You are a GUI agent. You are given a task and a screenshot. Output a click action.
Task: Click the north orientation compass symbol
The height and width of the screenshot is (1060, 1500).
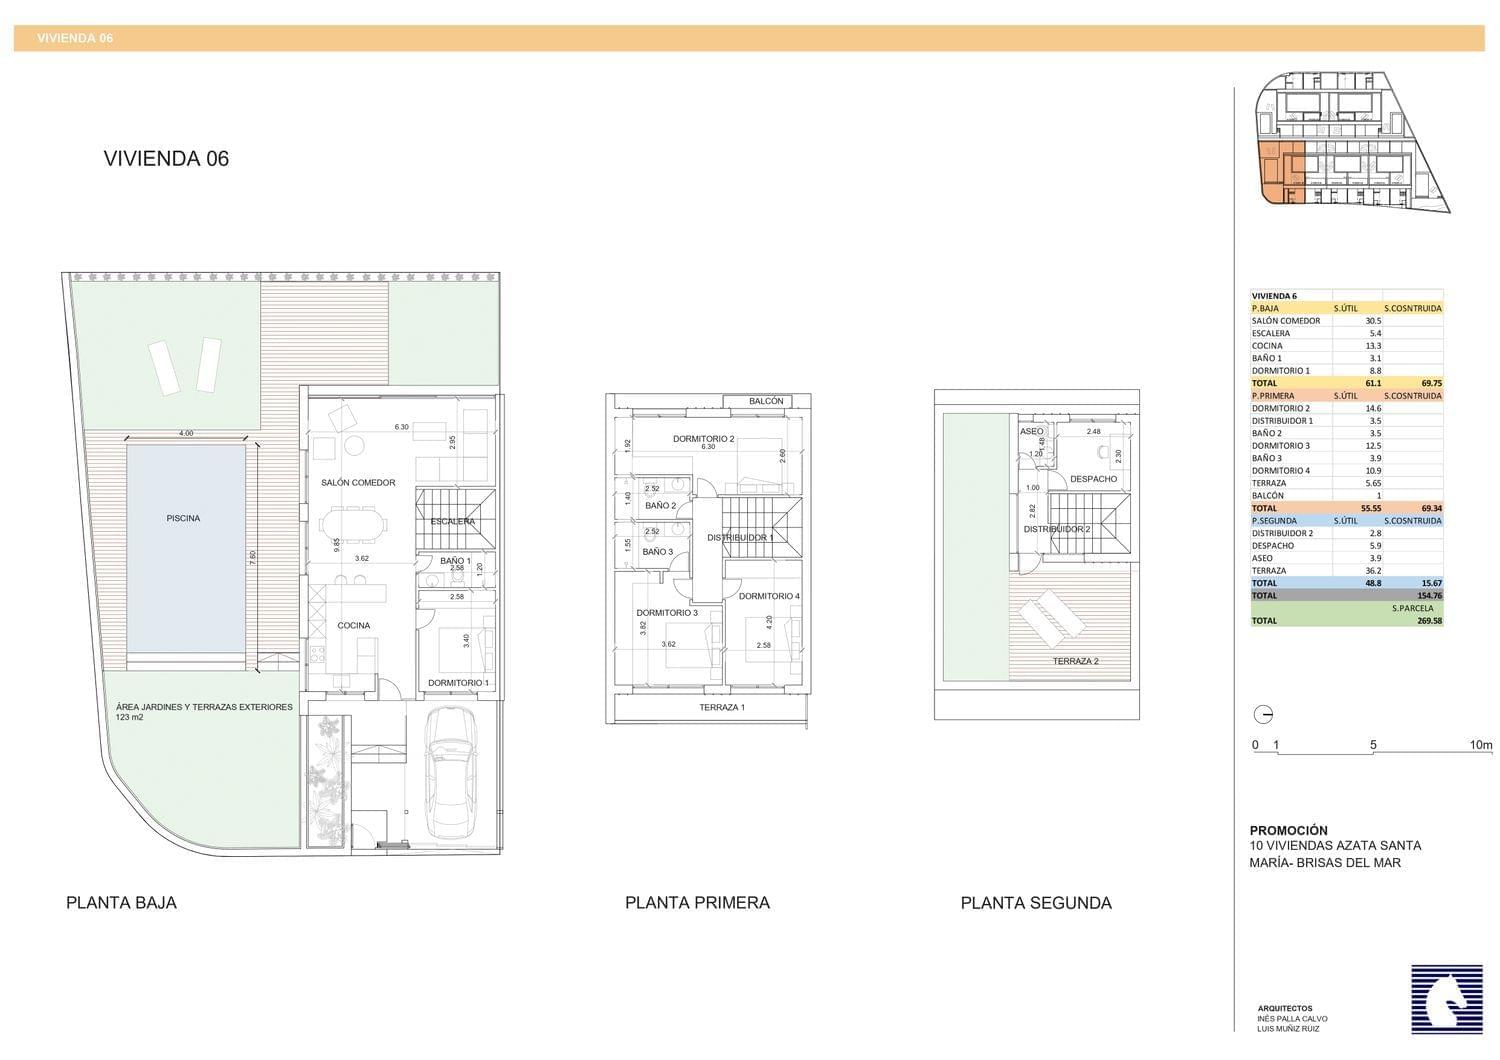pos(1264,714)
